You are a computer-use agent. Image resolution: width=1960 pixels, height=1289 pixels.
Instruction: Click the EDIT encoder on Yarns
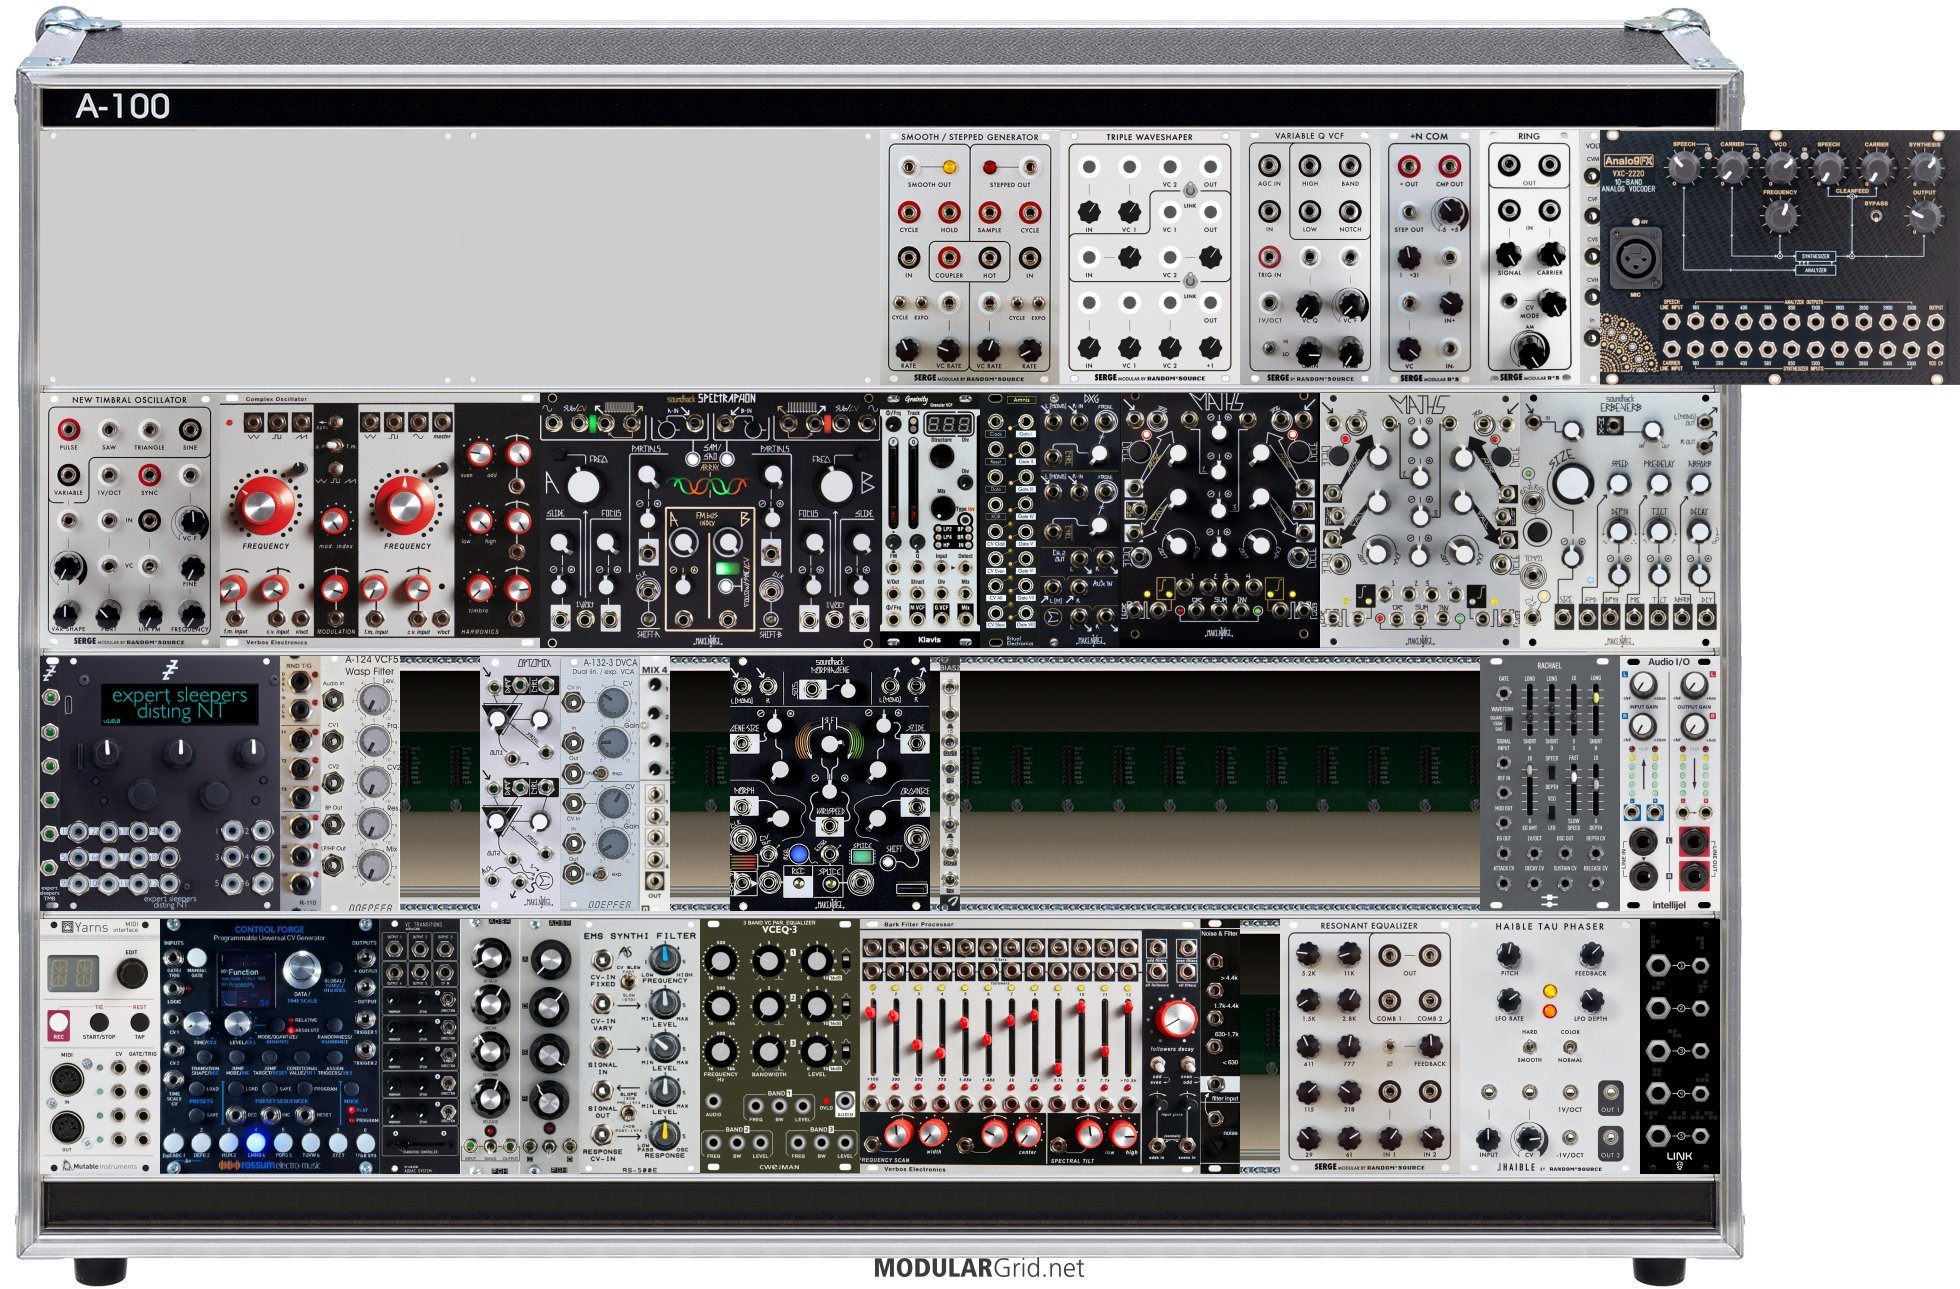pos(131,974)
